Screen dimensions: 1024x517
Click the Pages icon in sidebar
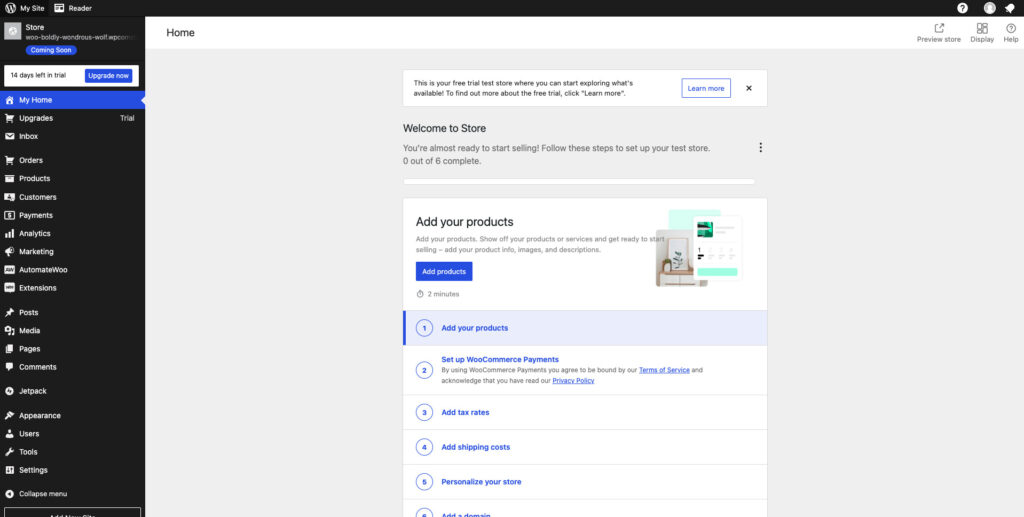click(9, 349)
